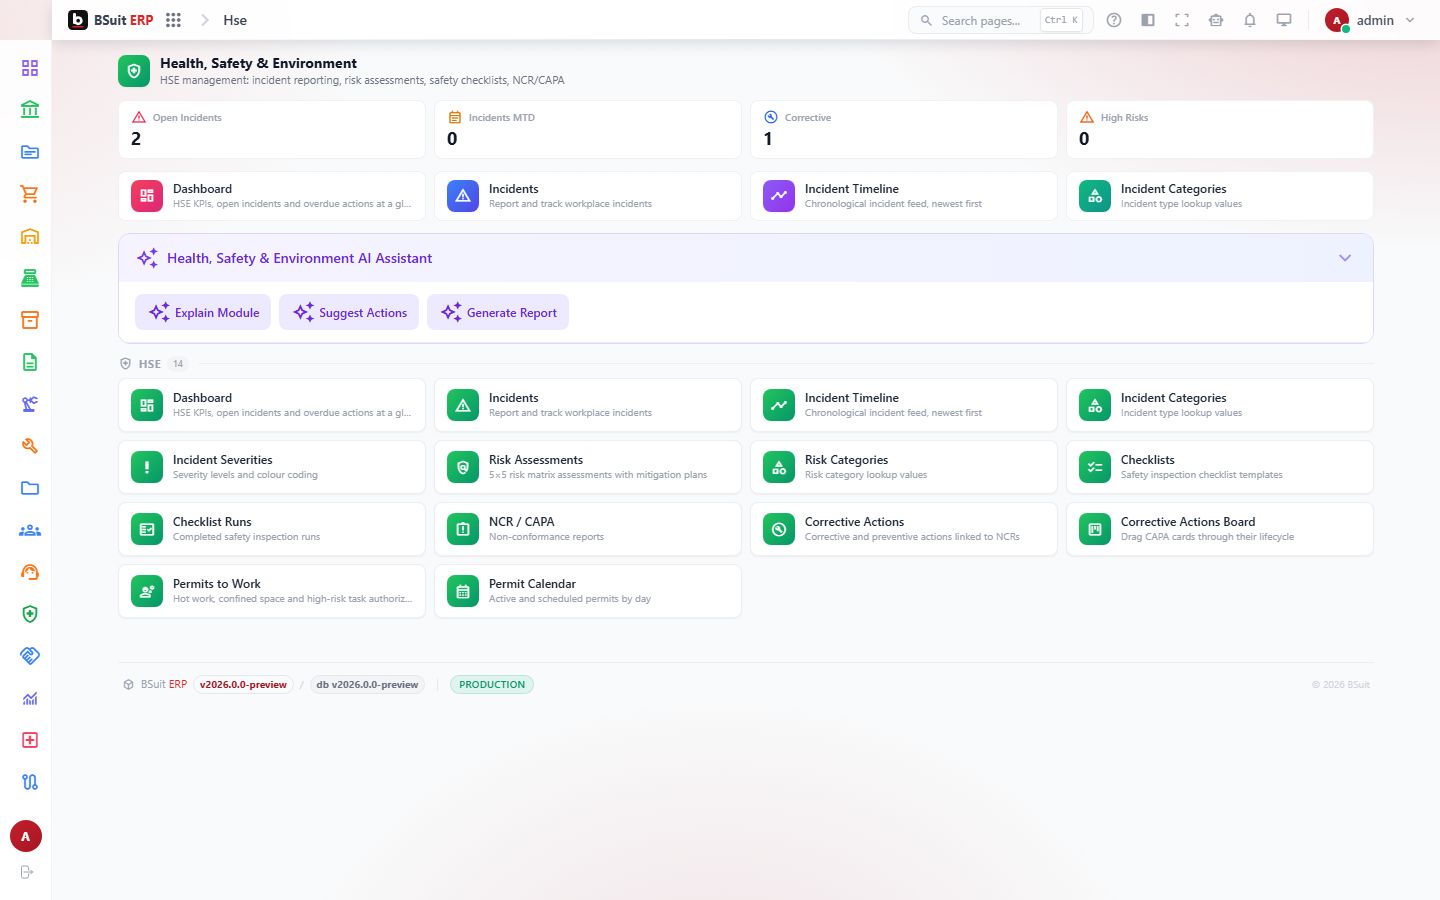This screenshot has height=900, width=1440.
Task: Select the green shield sidebar icon
Action: coord(30,614)
